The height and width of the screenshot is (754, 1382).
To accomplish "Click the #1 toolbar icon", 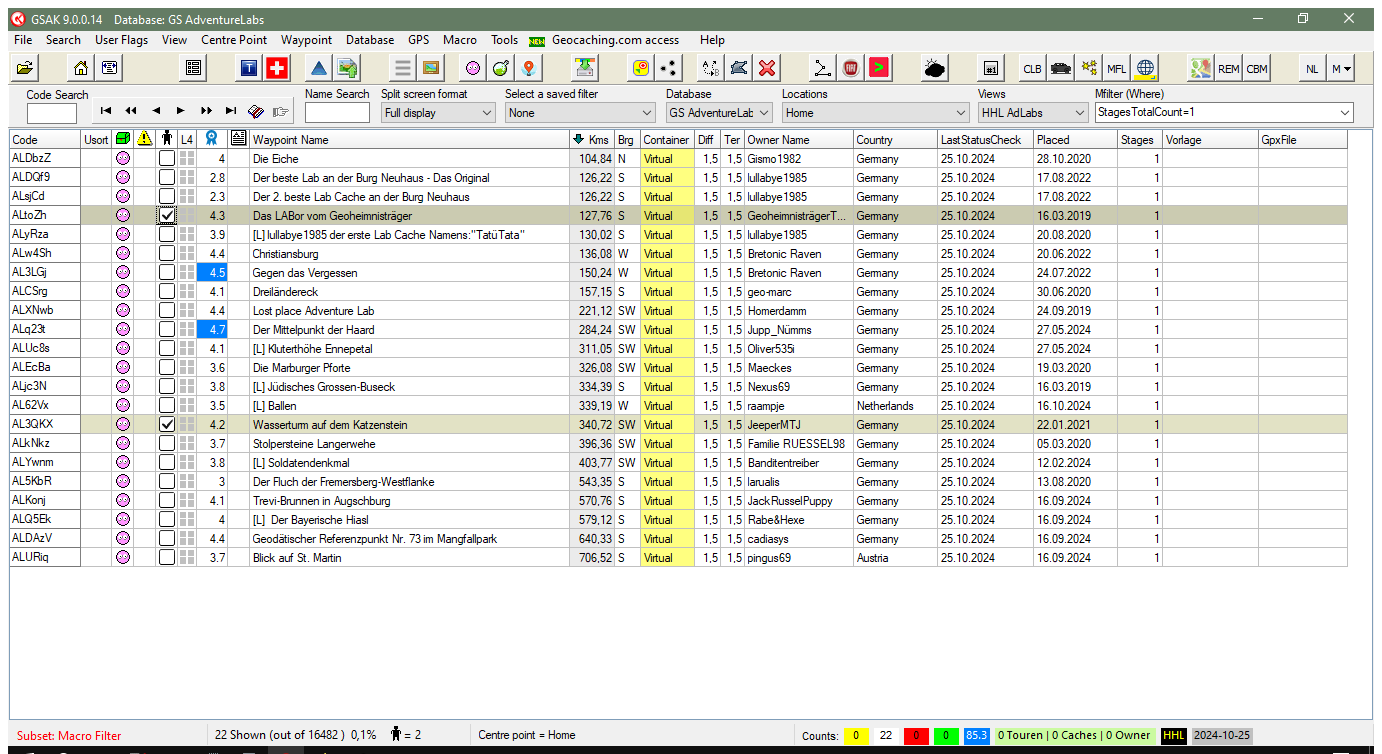I will [991, 68].
